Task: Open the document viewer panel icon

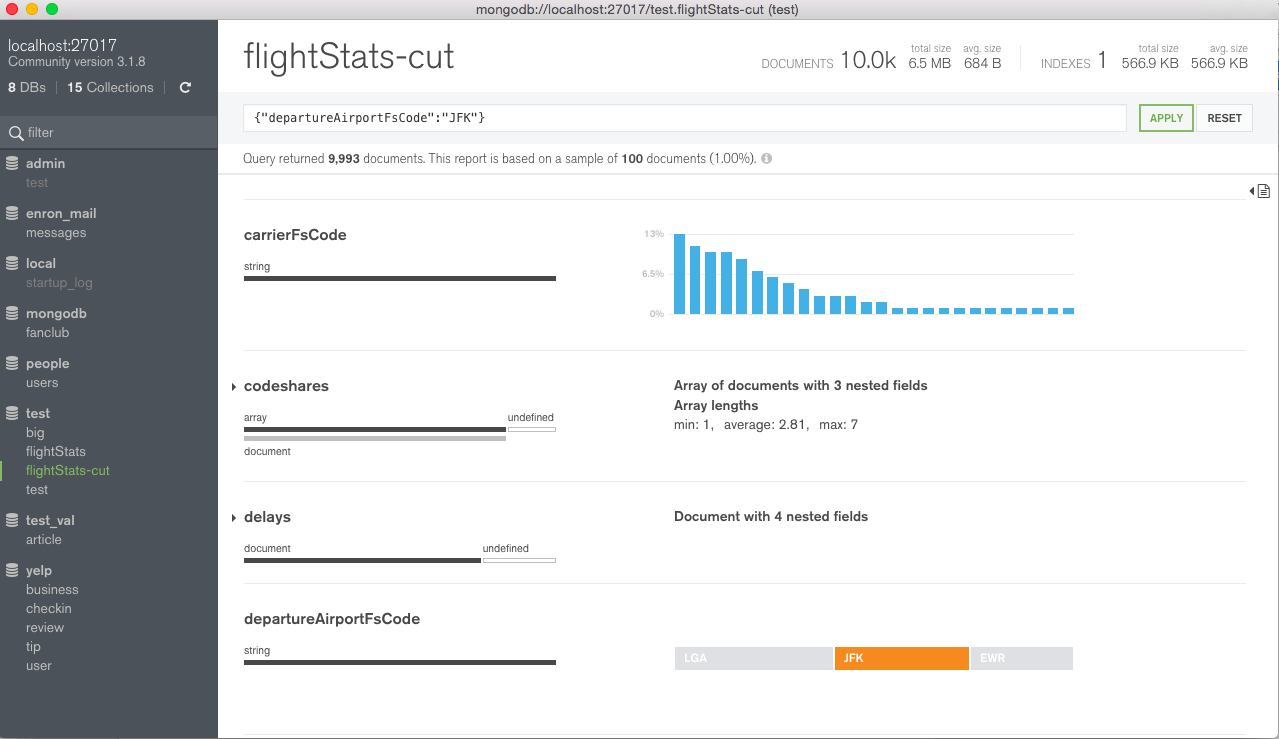Action: [1263, 191]
